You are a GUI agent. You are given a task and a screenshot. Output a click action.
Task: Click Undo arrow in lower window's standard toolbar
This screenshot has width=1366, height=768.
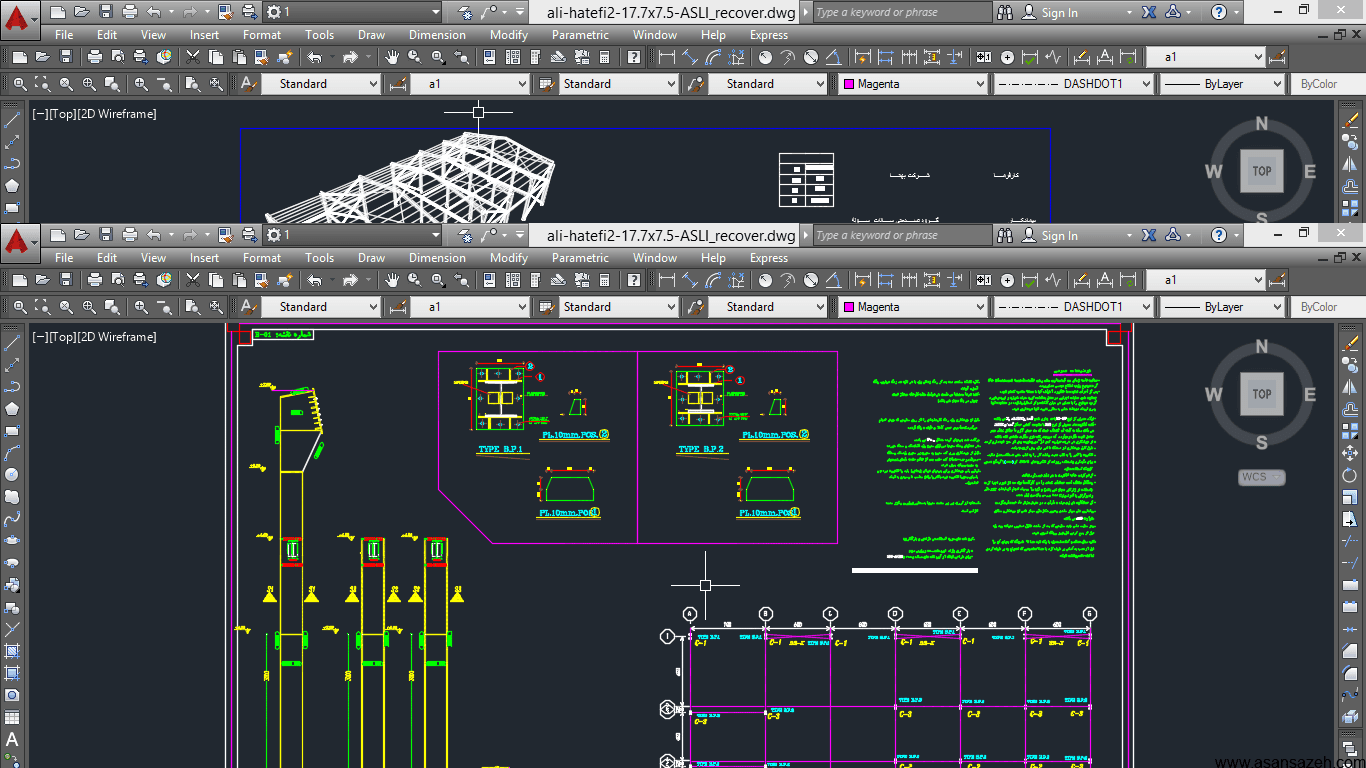pyautogui.click(x=316, y=280)
